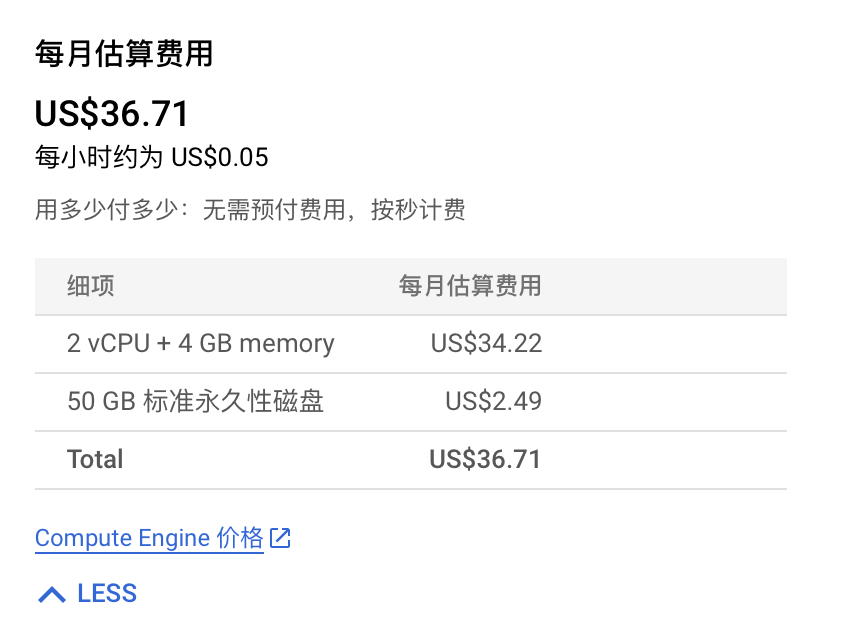Screen dimensions: 846x634
Task: Click the 每小时约为 US$0.05 hourly rate text
Action: click(x=152, y=157)
